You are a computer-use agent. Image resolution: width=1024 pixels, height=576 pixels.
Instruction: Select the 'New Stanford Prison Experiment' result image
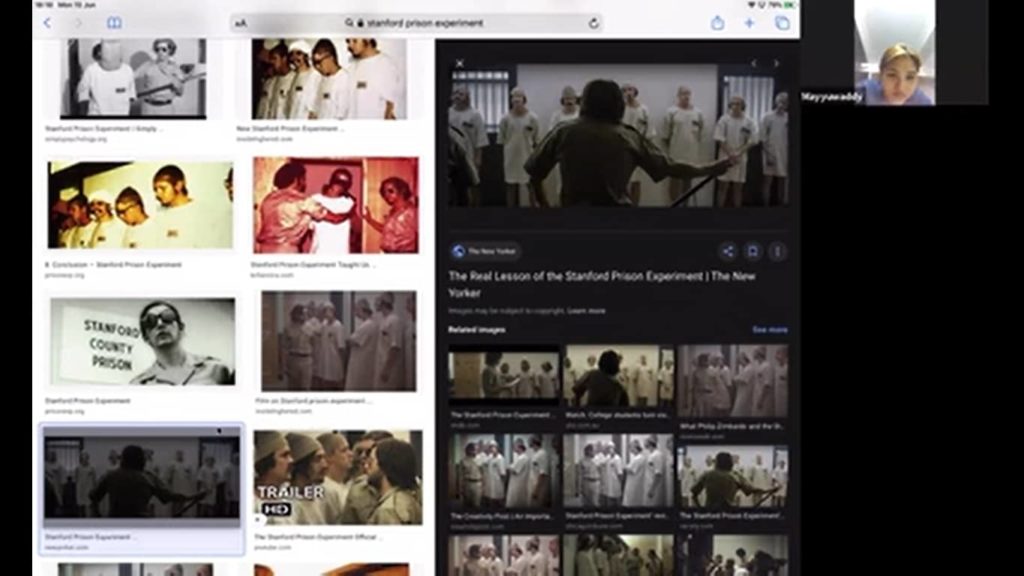[x=329, y=78]
